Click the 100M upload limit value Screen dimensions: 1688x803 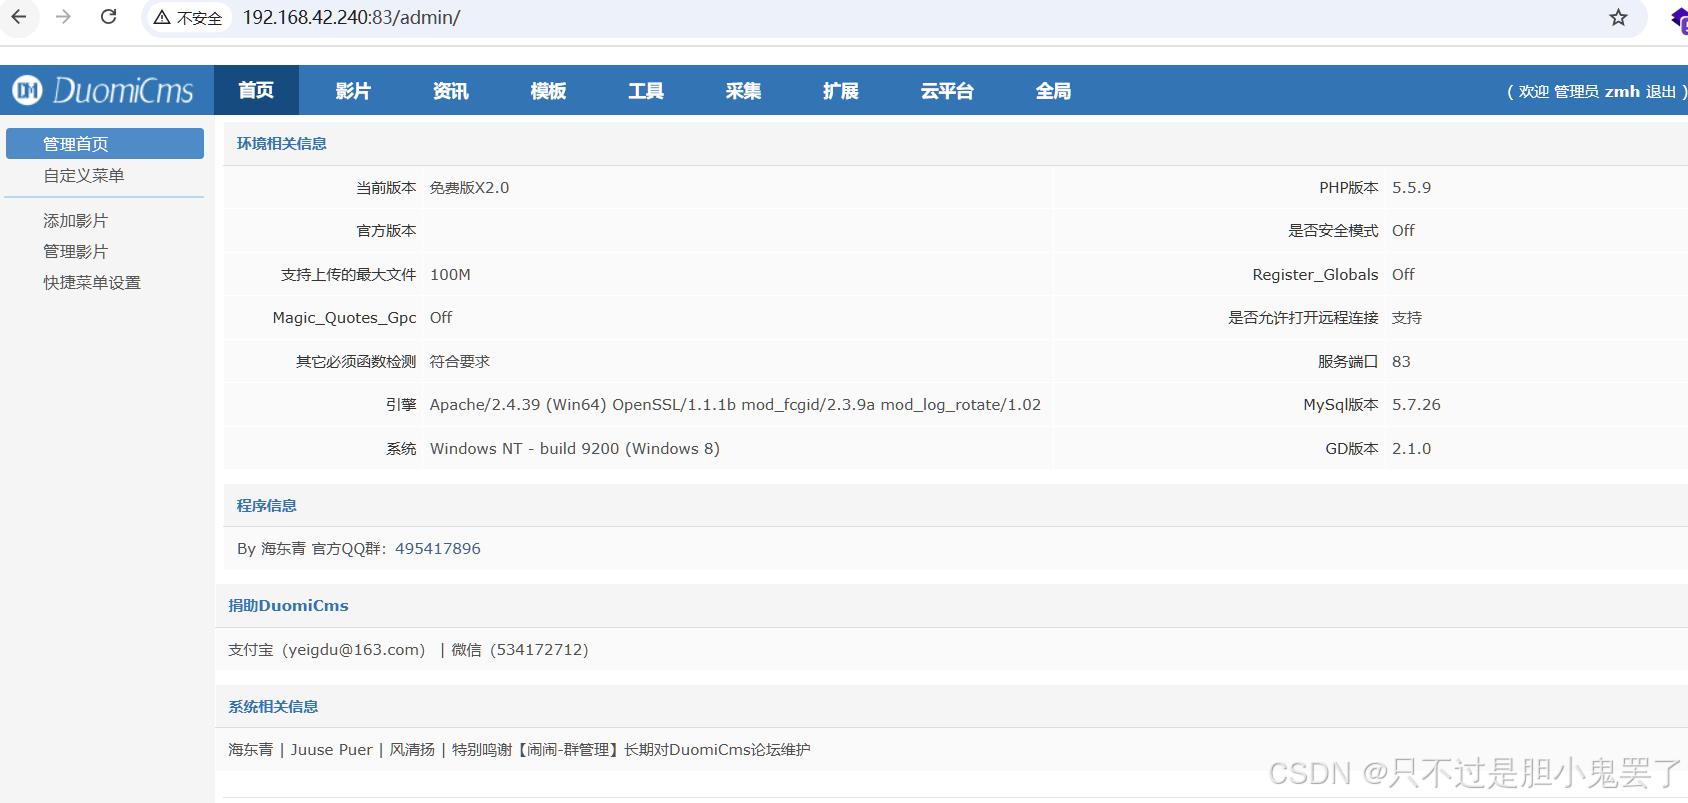(x=450, y=275)
